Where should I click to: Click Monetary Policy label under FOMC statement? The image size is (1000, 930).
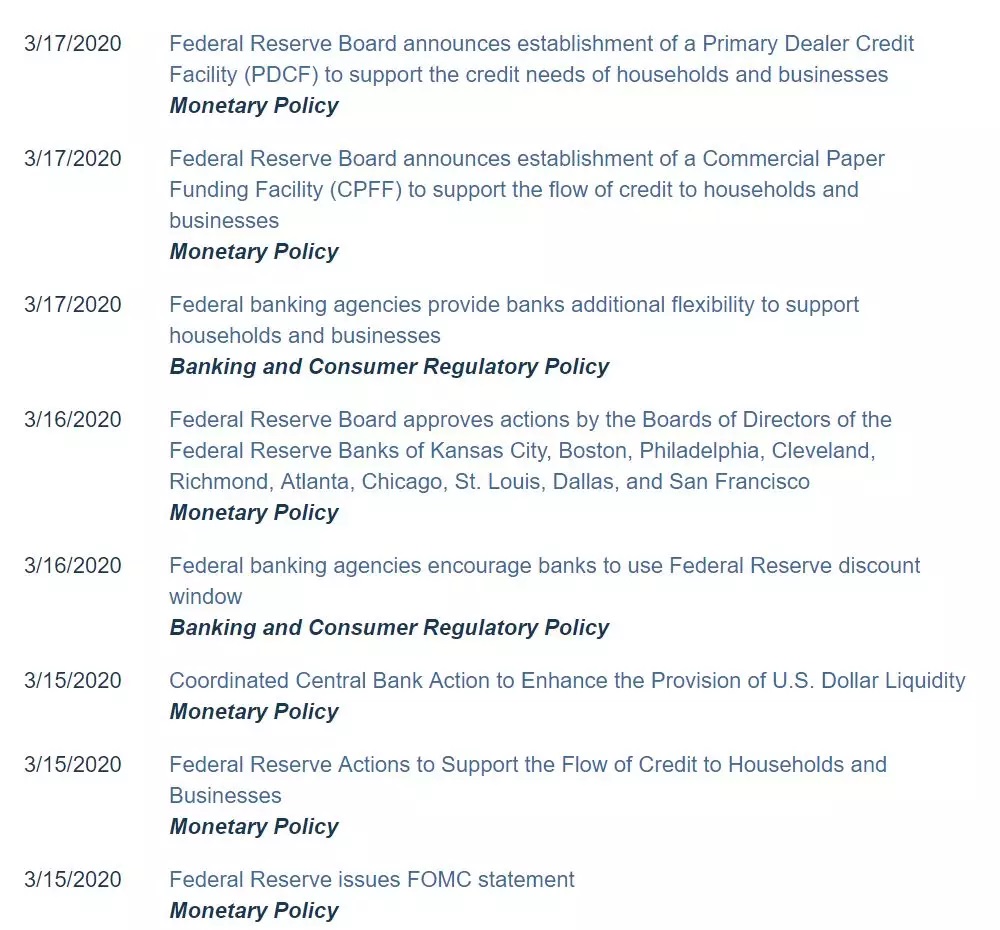(x=254, y=911)
